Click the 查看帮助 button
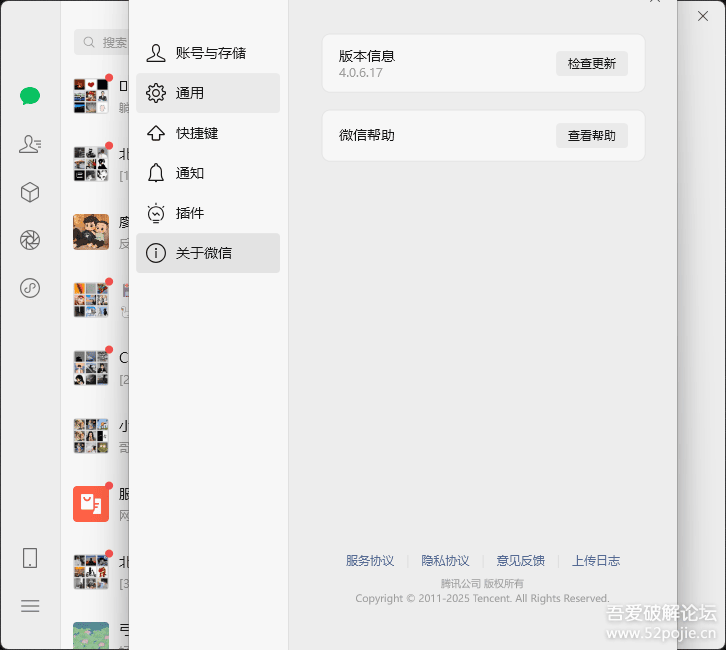This screenshot has width=726, height=650. tap(592, 136)
